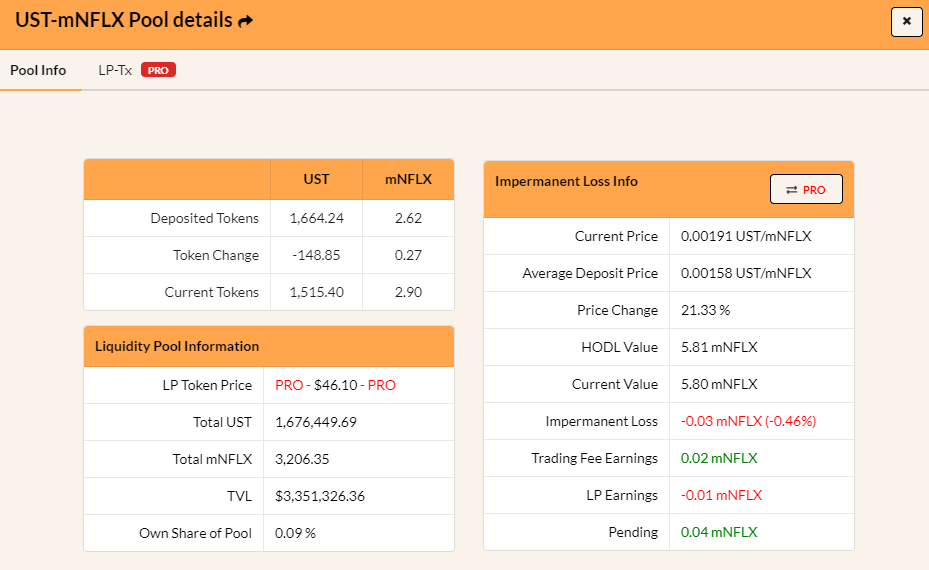Click the 0.02 mNFLX trading fee value
The height and width of the screenshot is (570, 929).
tap(719, 458)
